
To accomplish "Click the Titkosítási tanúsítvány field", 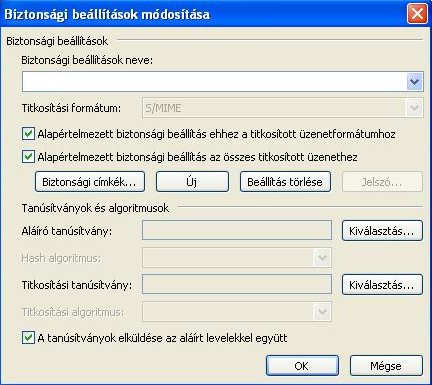I will (x=237, y=284).
